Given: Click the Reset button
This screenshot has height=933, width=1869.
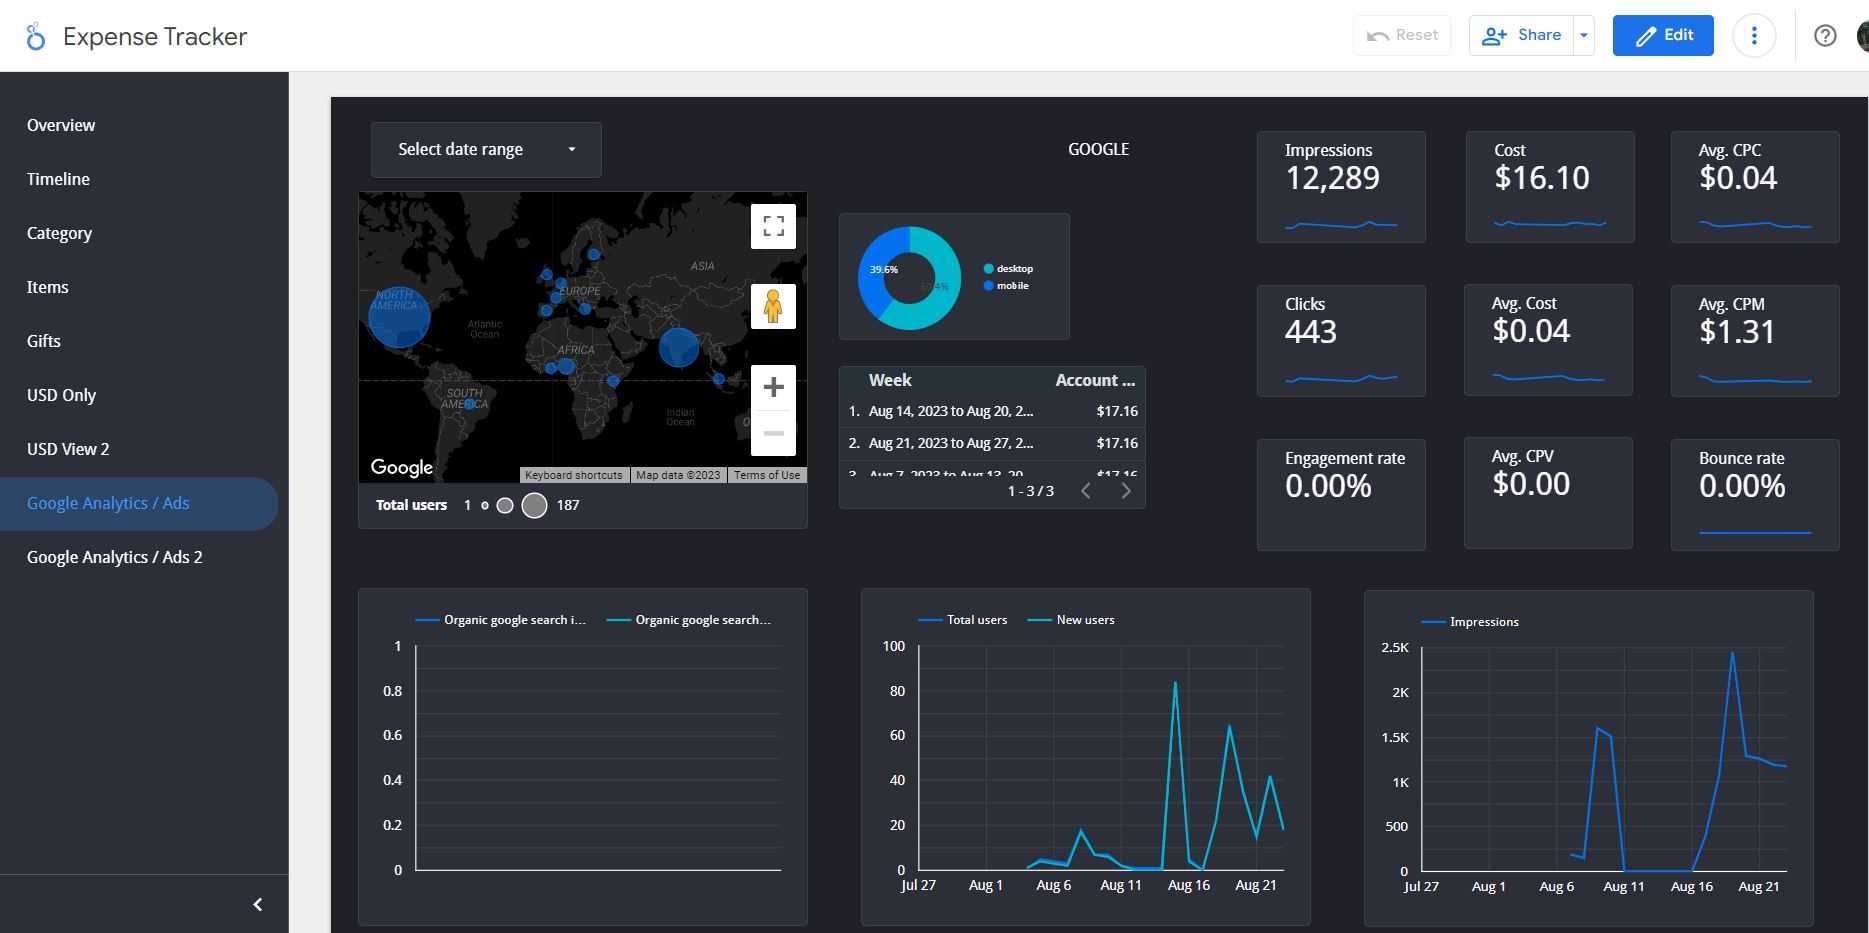Looking at the screenshot, I should coord(1402,35).
